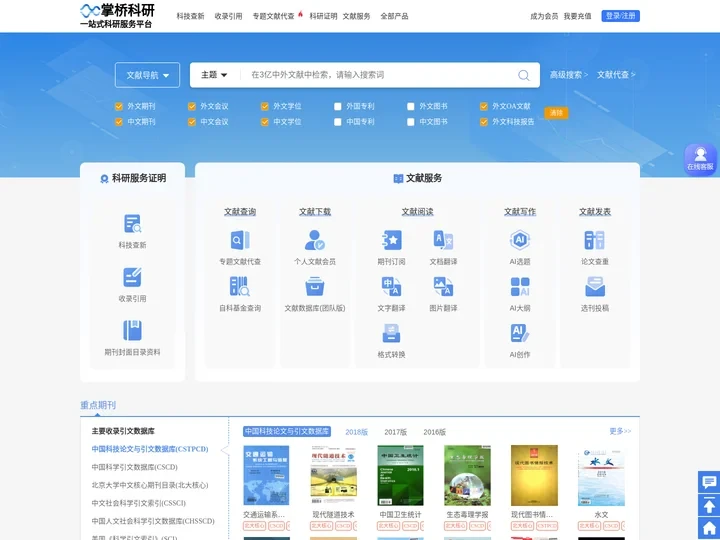Open AI选题 icon
This screenshot has height=540, width=720.
(520, 240)
